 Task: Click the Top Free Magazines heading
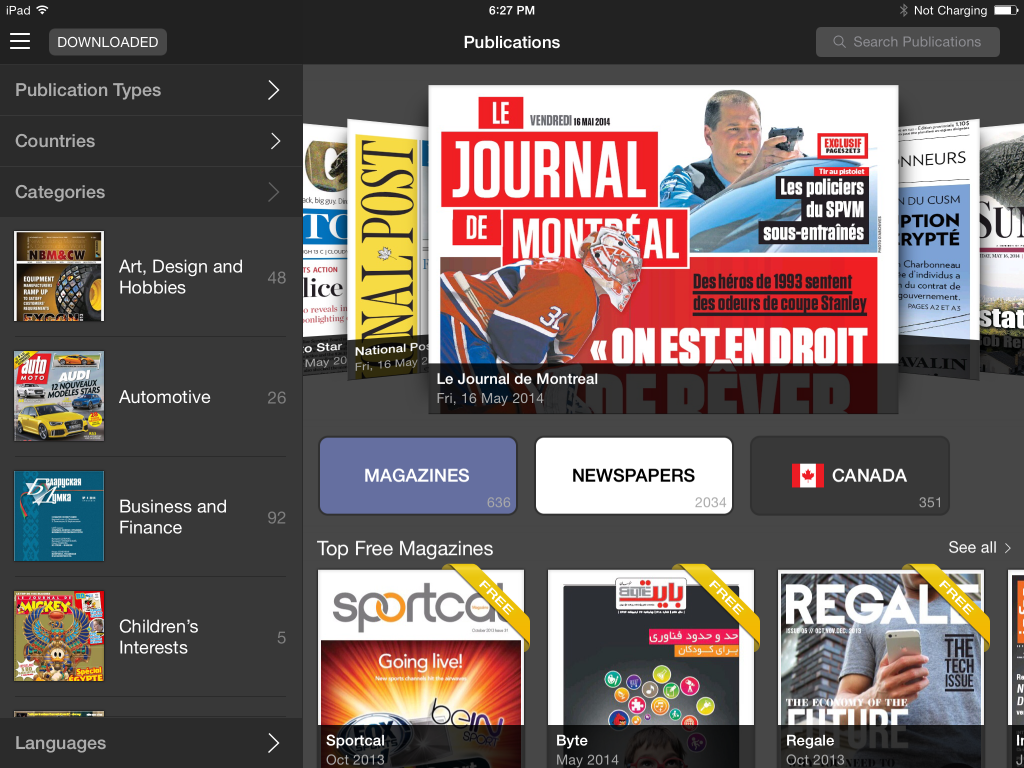[x=405, y=549]
